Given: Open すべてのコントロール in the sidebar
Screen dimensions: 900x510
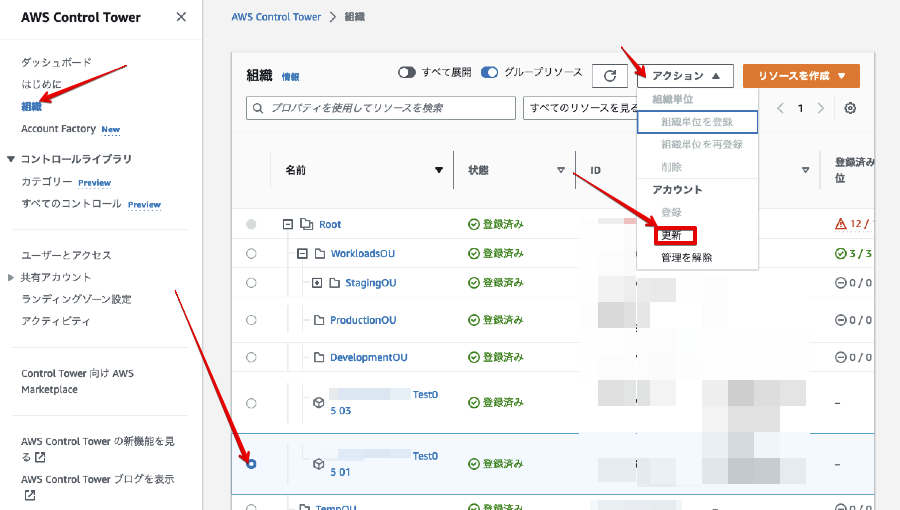Looking at the screenshot, I should pyautogui.click(x=71, y=204).
